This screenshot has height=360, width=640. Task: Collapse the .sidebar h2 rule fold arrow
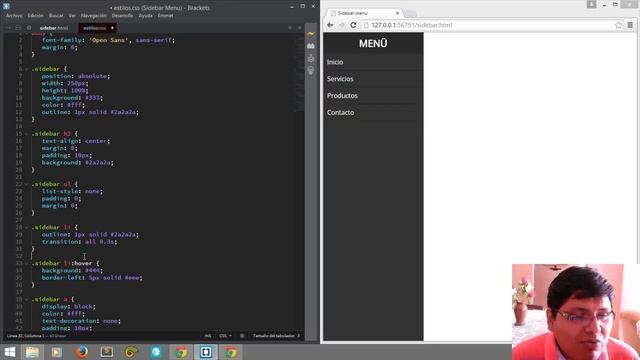click(27, 134)
